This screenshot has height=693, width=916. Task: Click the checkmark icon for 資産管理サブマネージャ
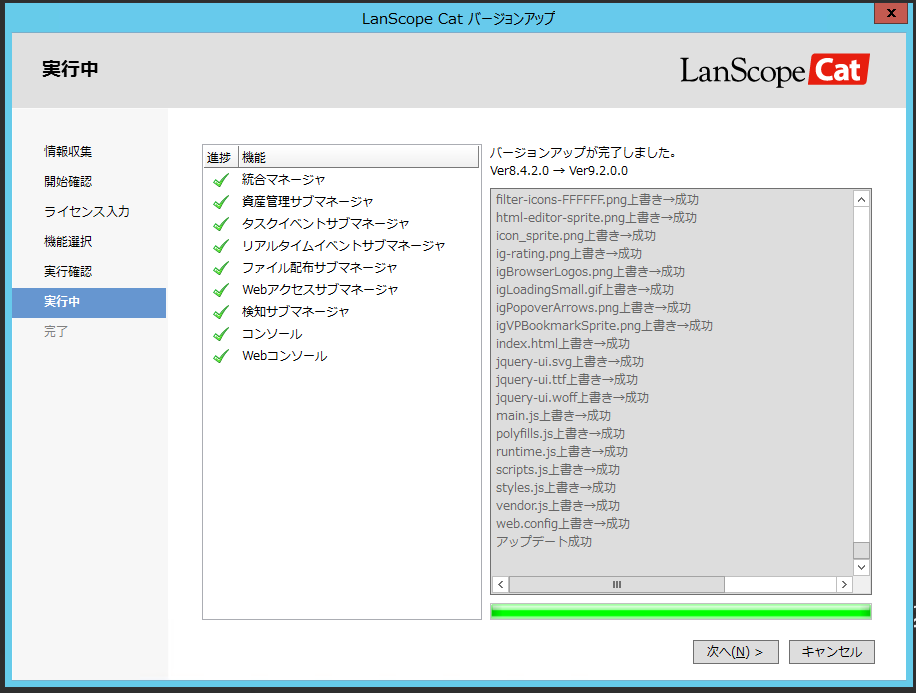pos(220,201)
